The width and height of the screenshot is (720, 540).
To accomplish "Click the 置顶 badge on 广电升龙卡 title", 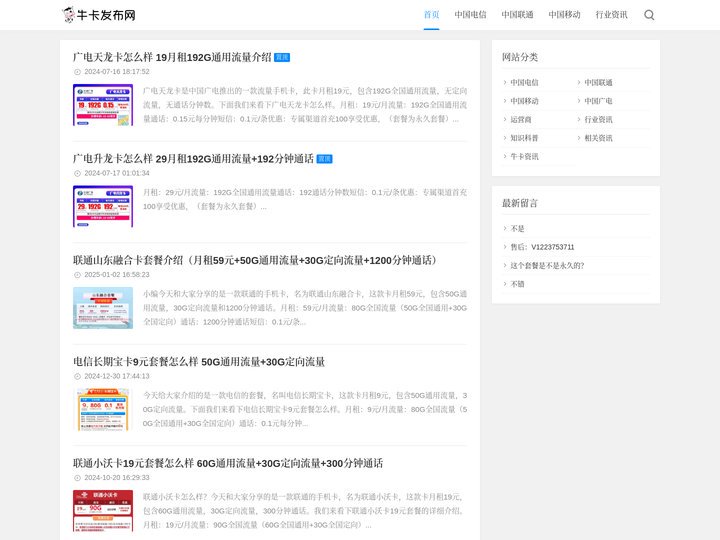I will 324,159.
